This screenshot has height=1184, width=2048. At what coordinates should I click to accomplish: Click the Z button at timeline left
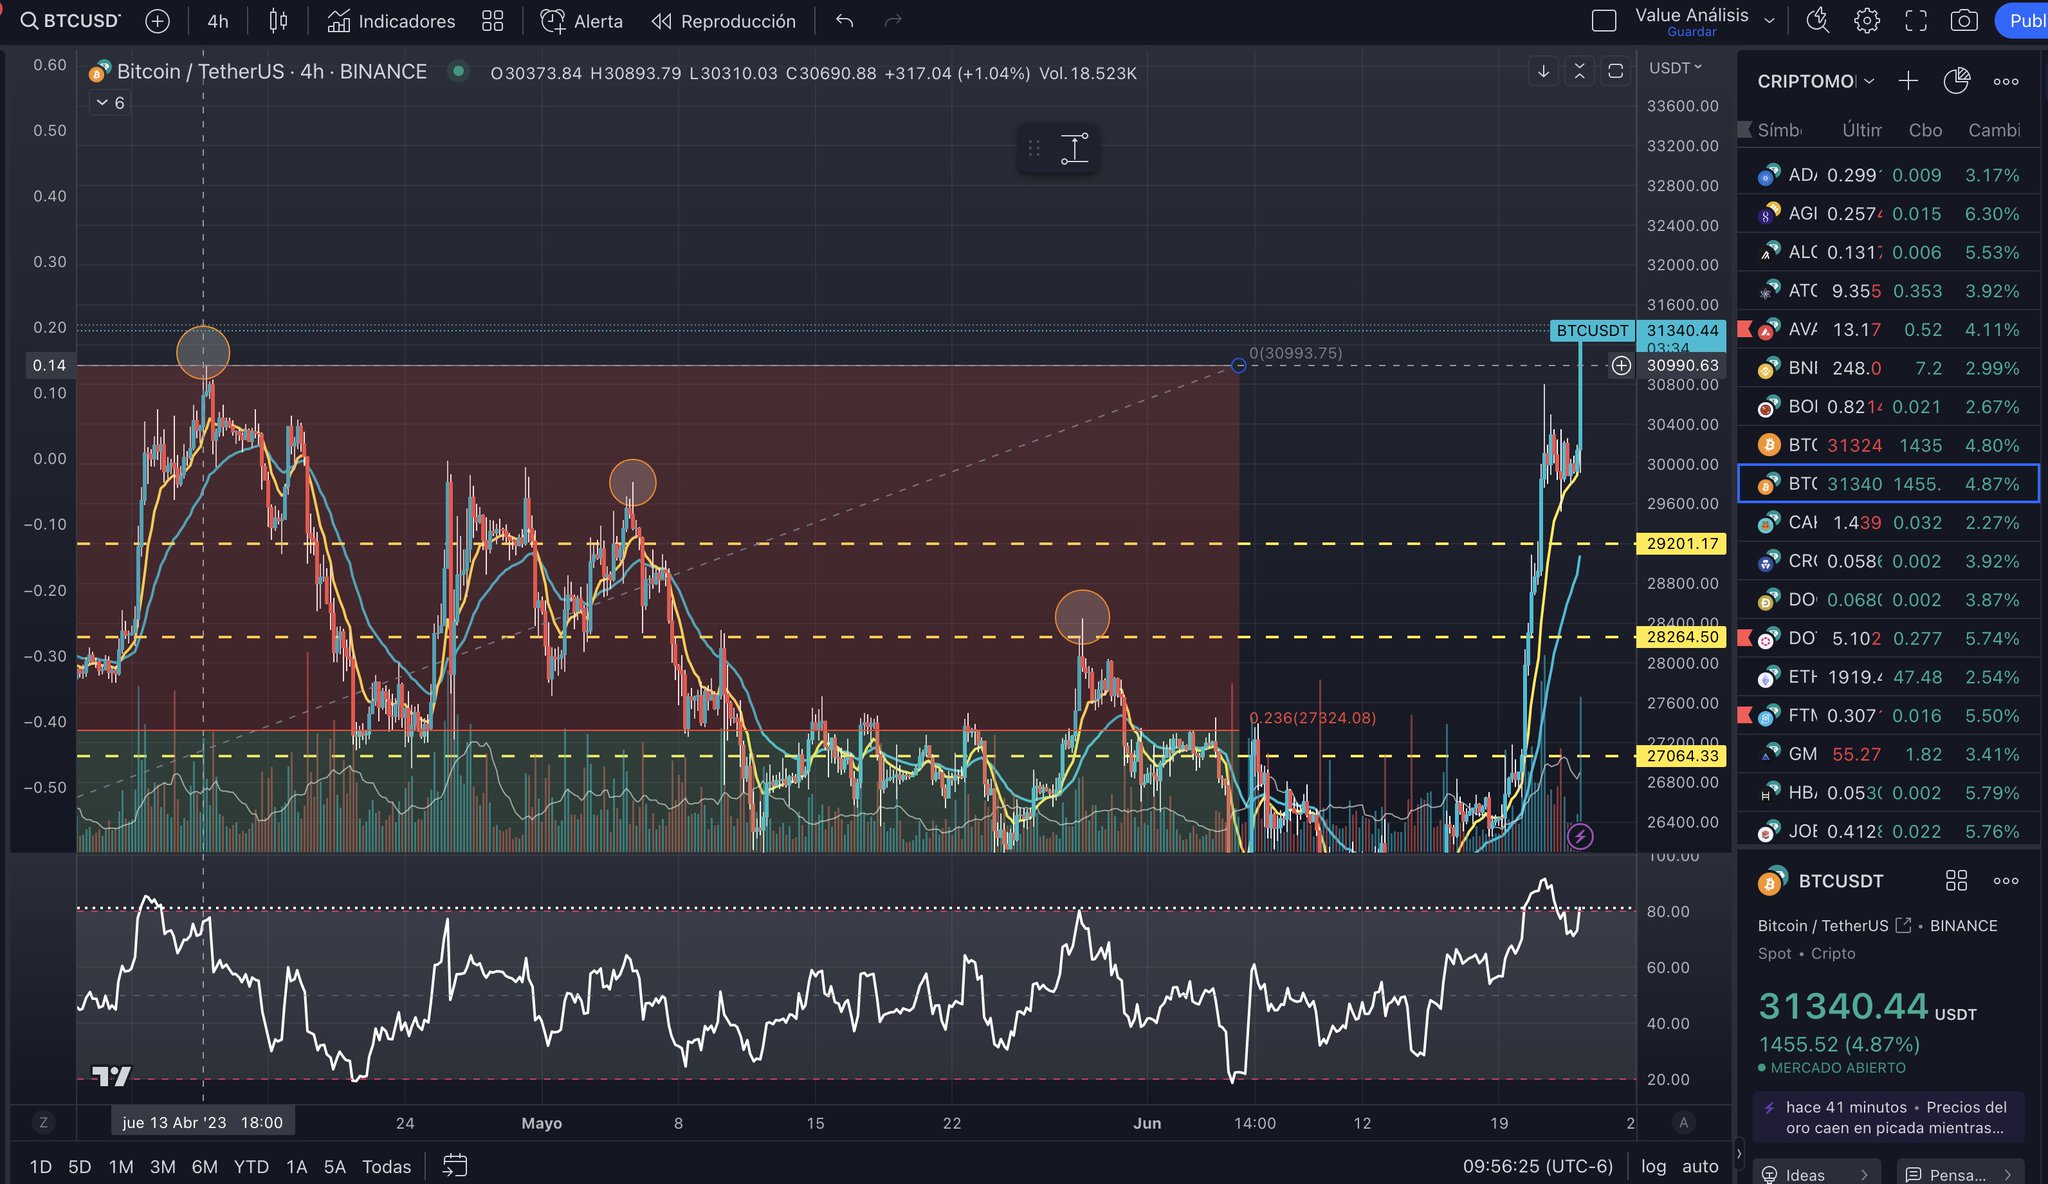(x=43, y=1122)
